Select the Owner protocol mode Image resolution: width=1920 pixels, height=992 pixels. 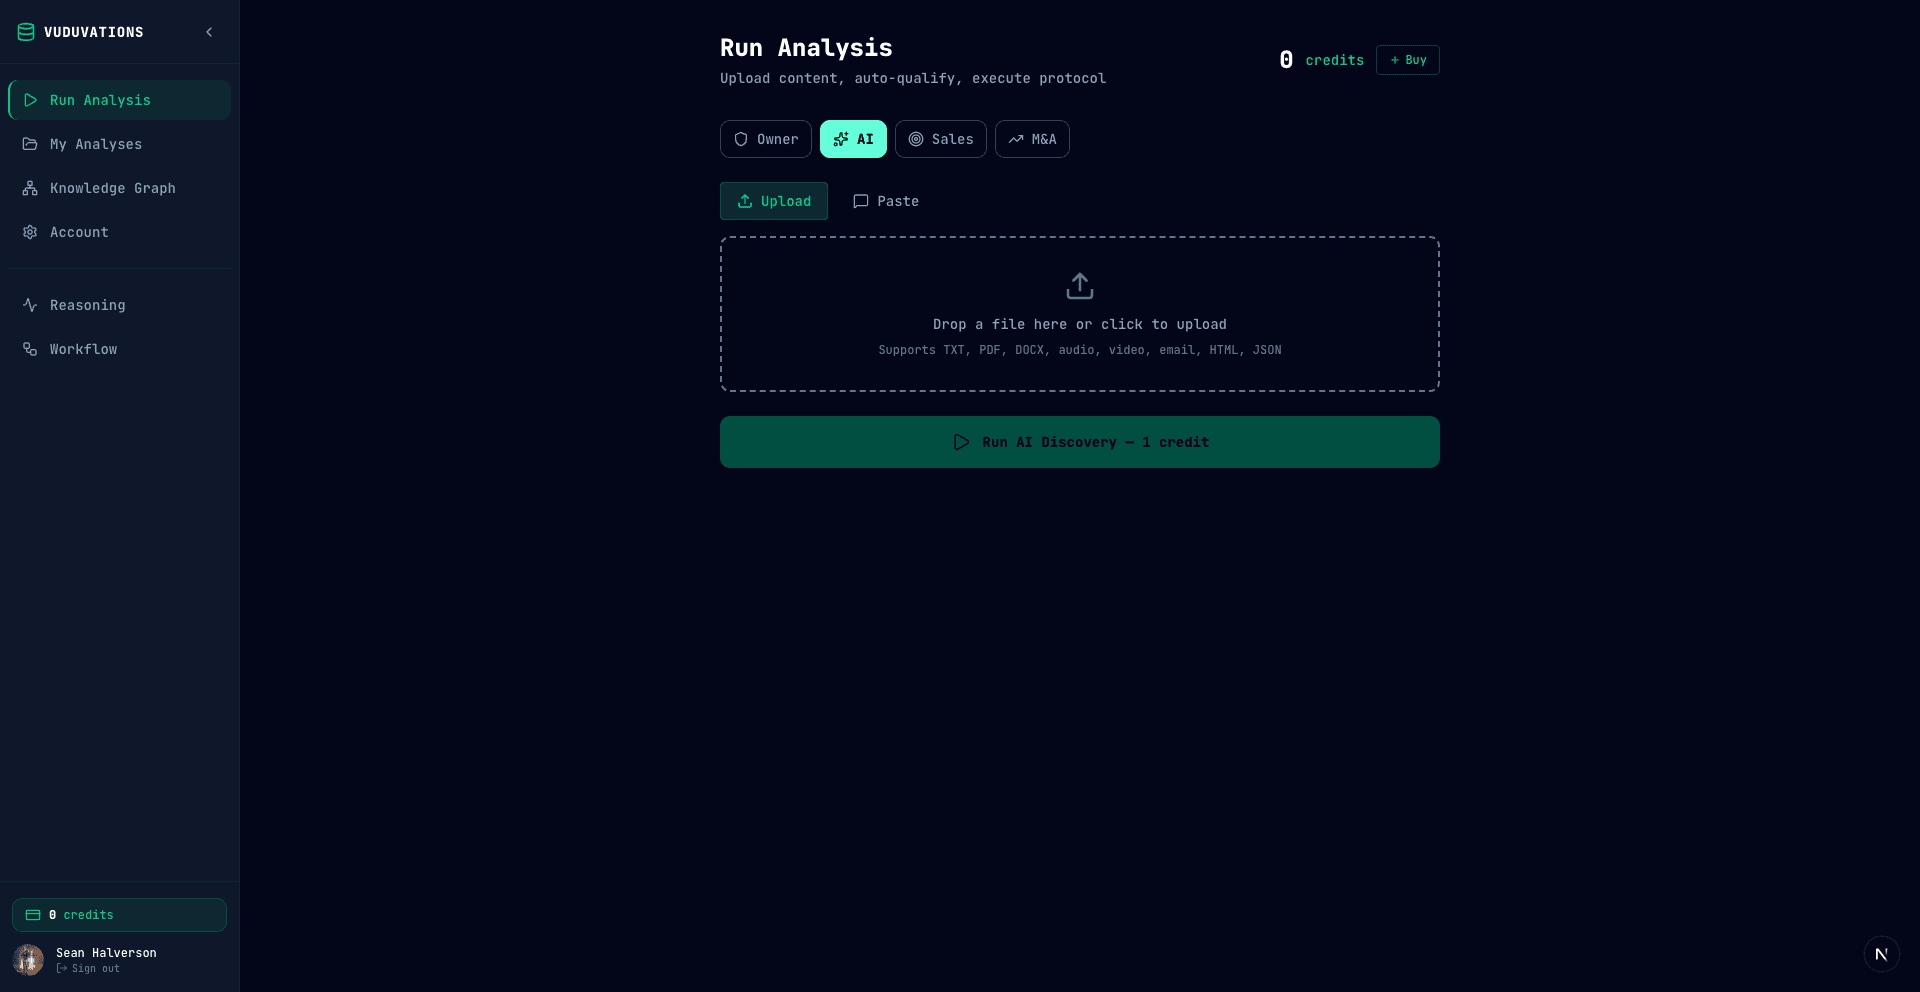(x=766, y=139)
